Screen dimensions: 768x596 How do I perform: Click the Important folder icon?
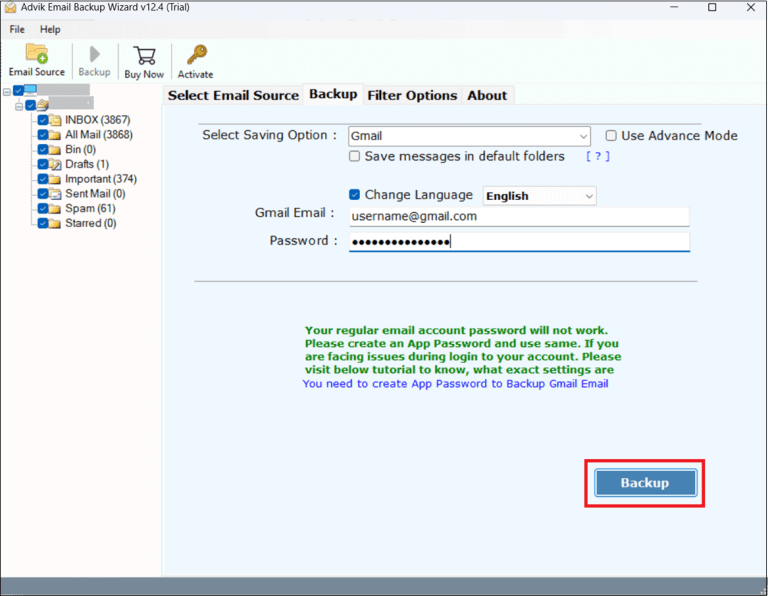point(55,179)
